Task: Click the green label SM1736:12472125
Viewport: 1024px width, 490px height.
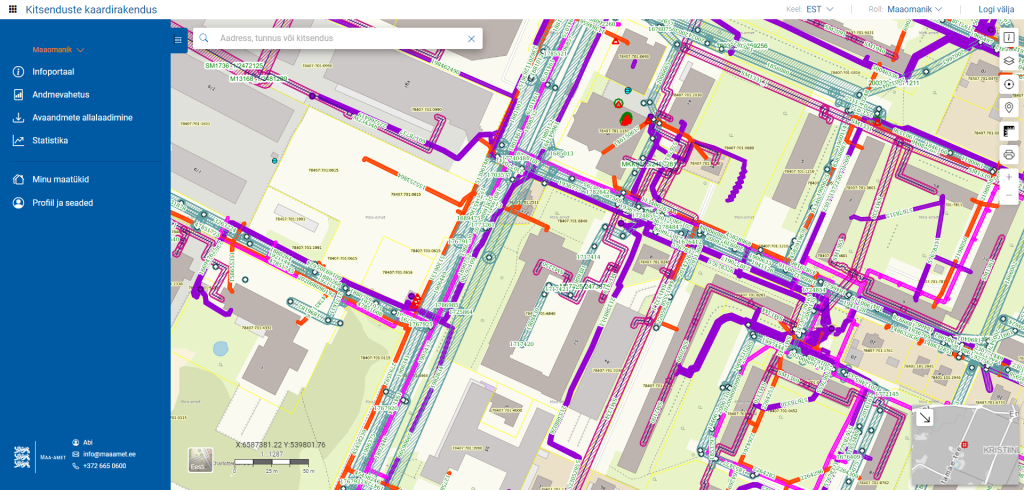Action: pos(234,66)
